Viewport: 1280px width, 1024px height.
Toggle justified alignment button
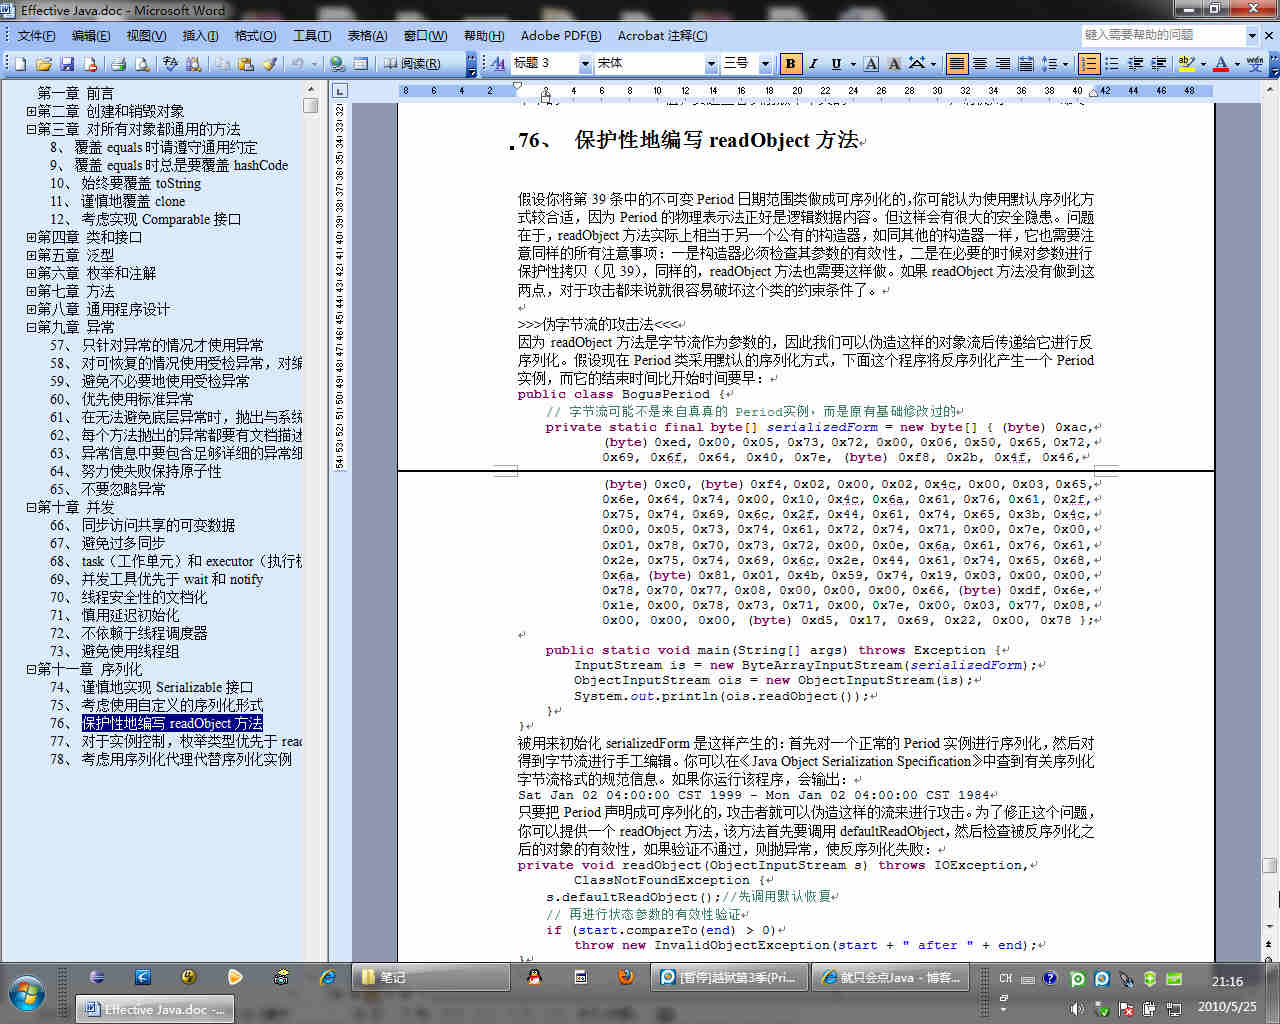coord(957,64)
